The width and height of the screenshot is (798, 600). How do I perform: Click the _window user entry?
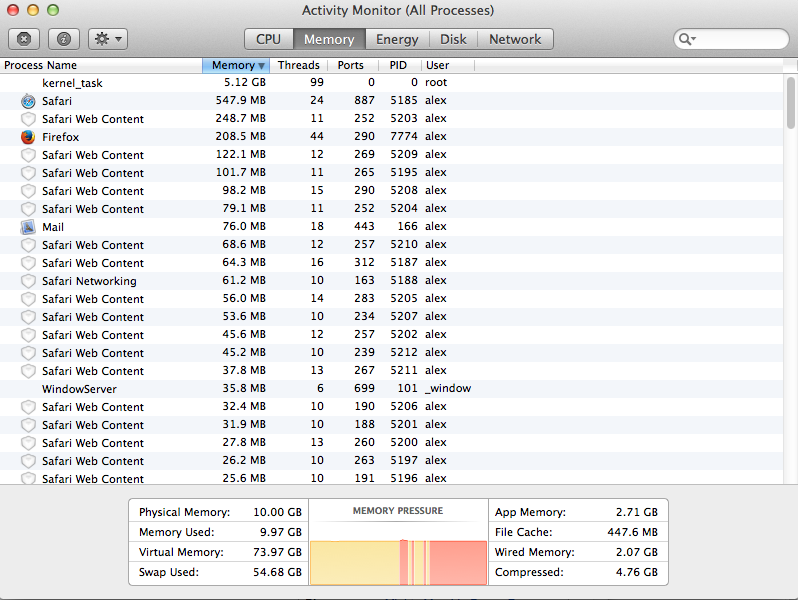[x=448, y=388]
